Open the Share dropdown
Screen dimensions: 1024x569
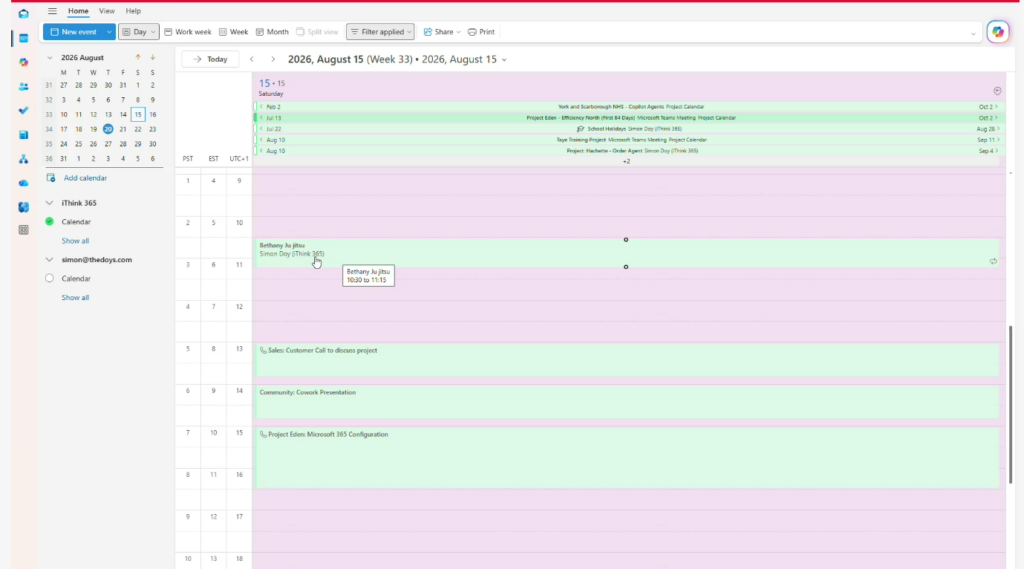click(x=442, y=31)
